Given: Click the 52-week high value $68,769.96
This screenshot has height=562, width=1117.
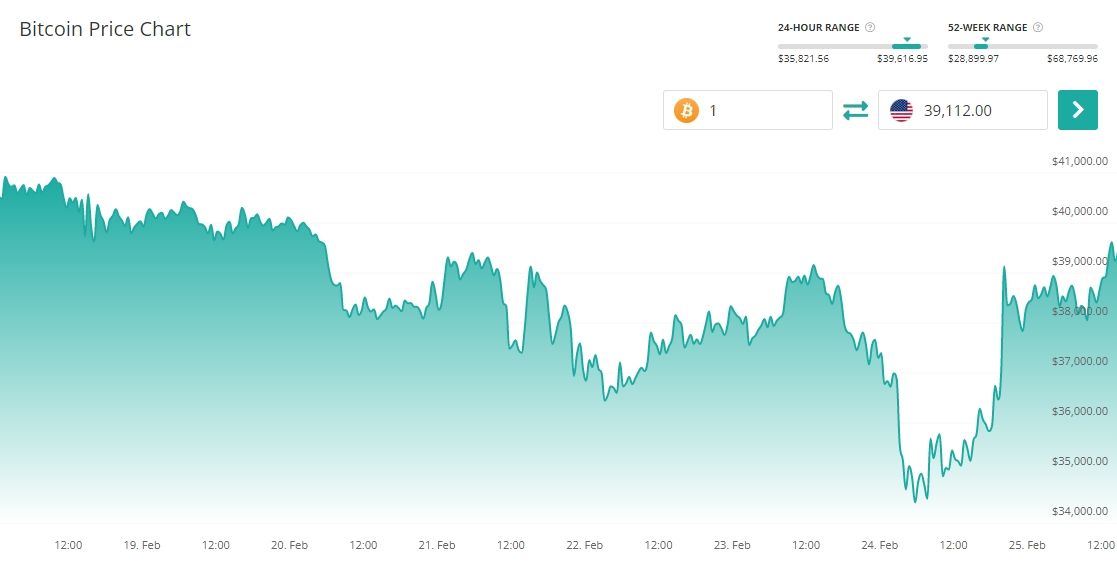Looking at the screenshot, I should (x=1072, y=59).
